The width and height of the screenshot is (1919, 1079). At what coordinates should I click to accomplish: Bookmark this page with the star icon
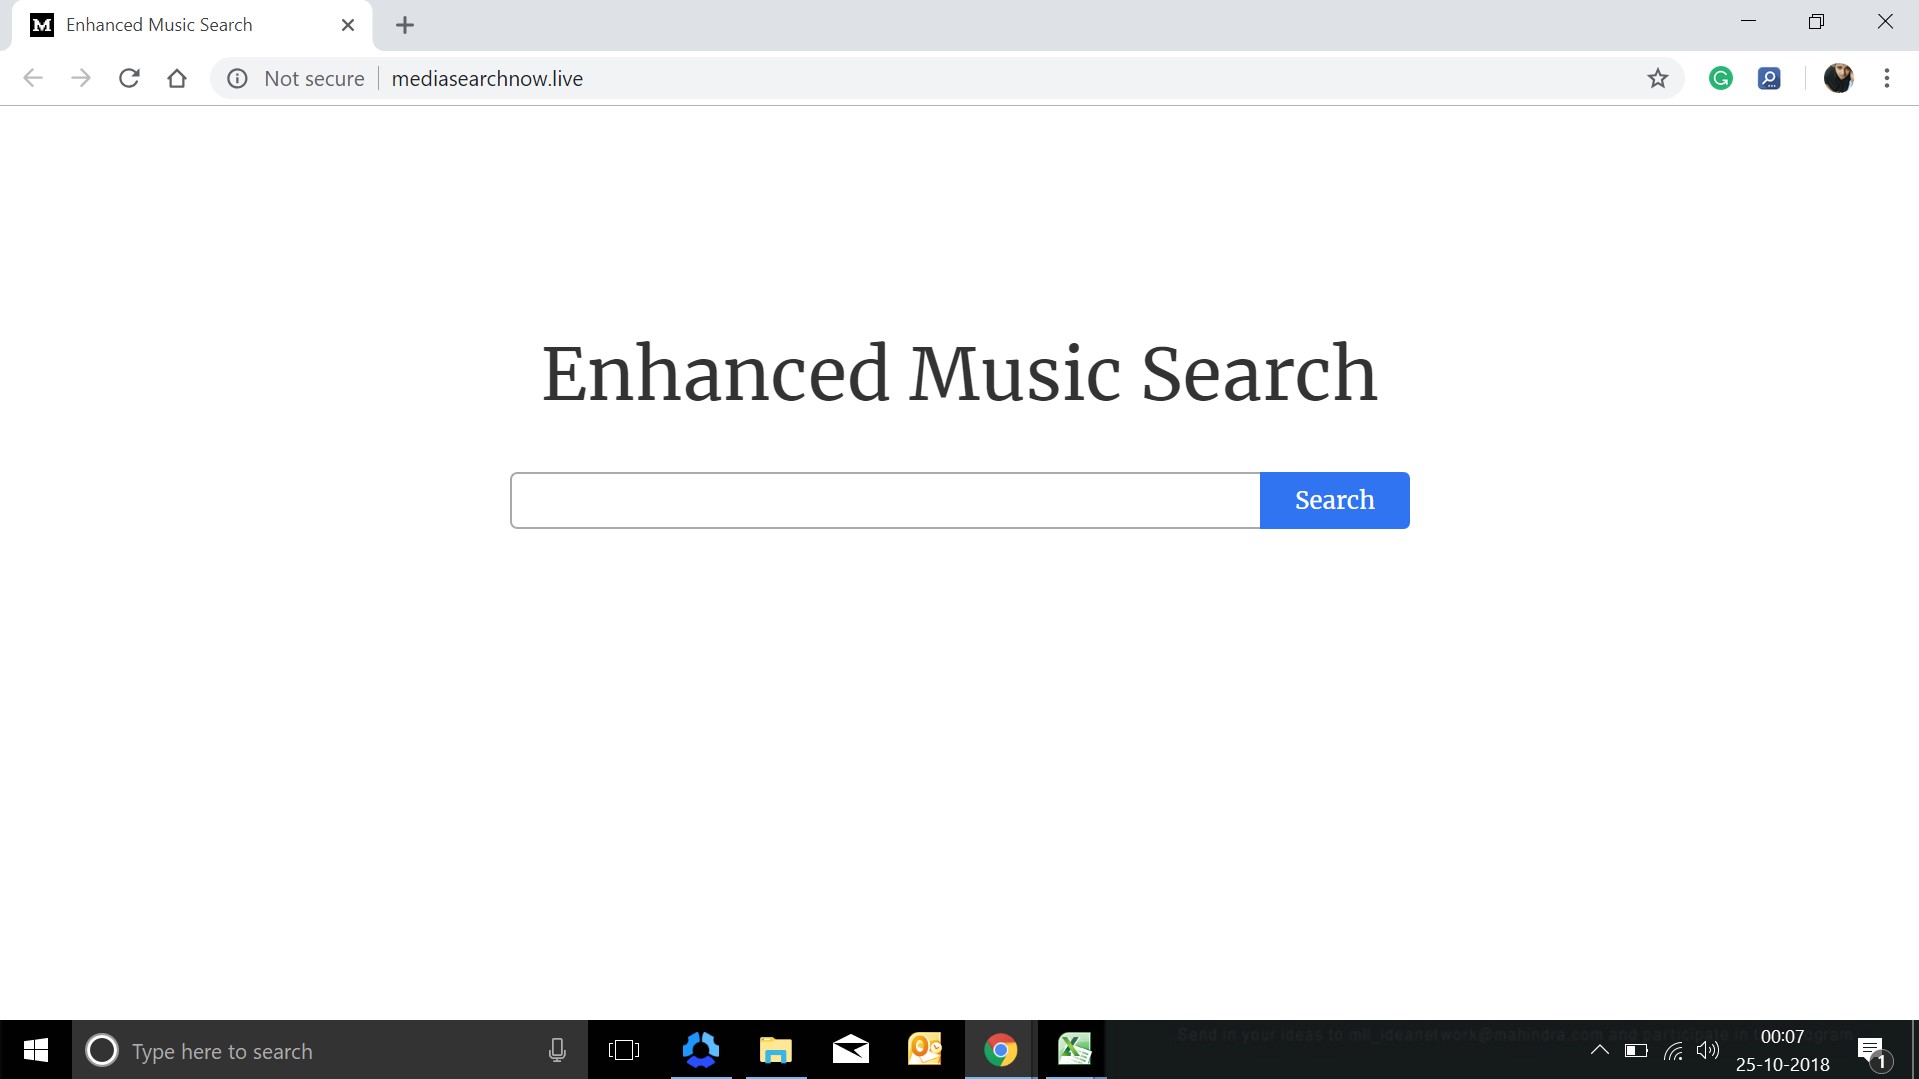[1658, 78]
